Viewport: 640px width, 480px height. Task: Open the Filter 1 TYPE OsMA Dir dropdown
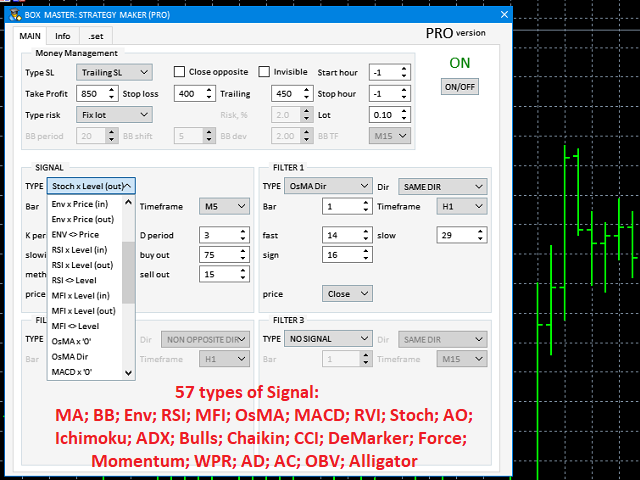pyautogui.click(x=328, y=186)
